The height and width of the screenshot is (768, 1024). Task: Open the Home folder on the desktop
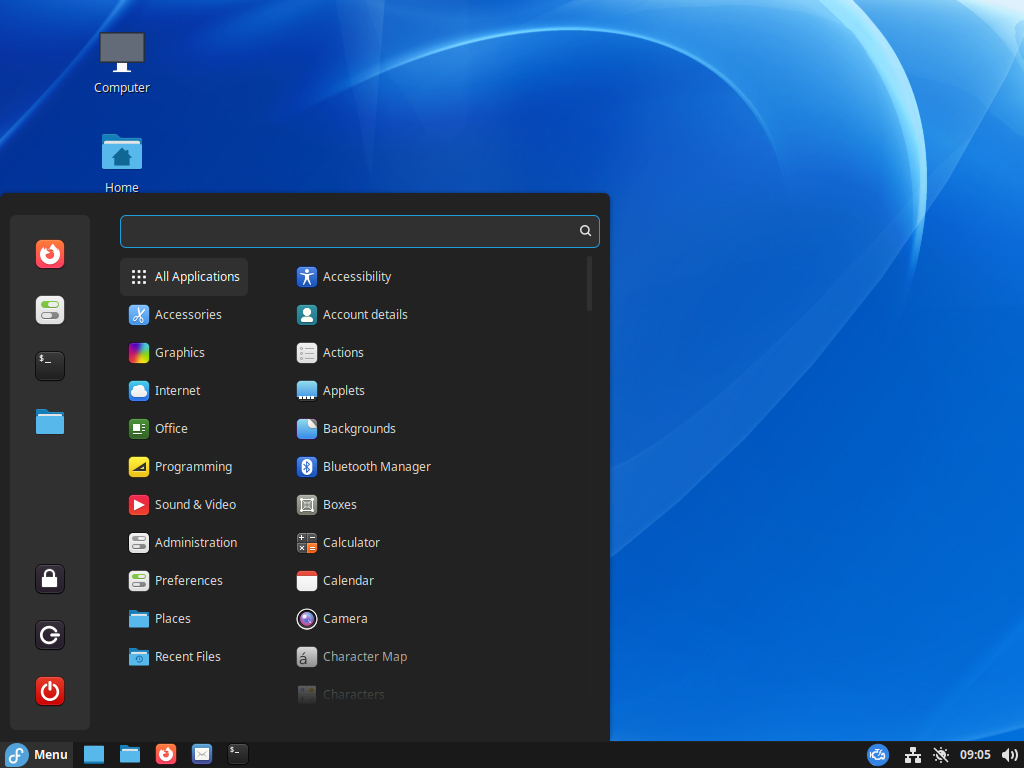[122, 162]
